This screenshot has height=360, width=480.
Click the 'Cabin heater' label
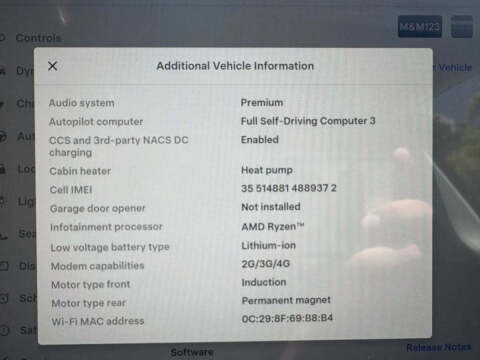[x=80, y=171]
